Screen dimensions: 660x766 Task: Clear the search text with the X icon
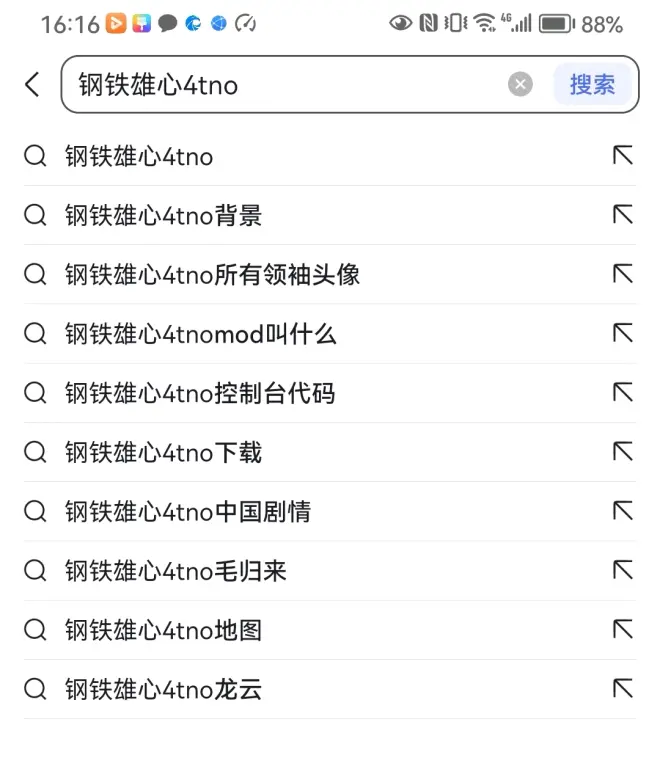click(x=520, y=85)
